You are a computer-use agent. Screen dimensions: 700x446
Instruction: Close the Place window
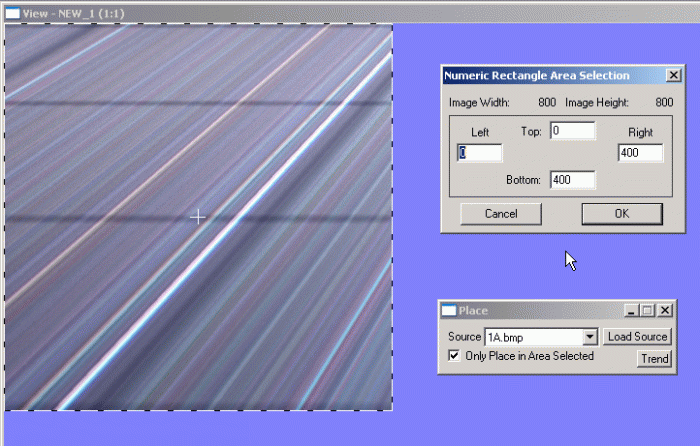(664, 311)
